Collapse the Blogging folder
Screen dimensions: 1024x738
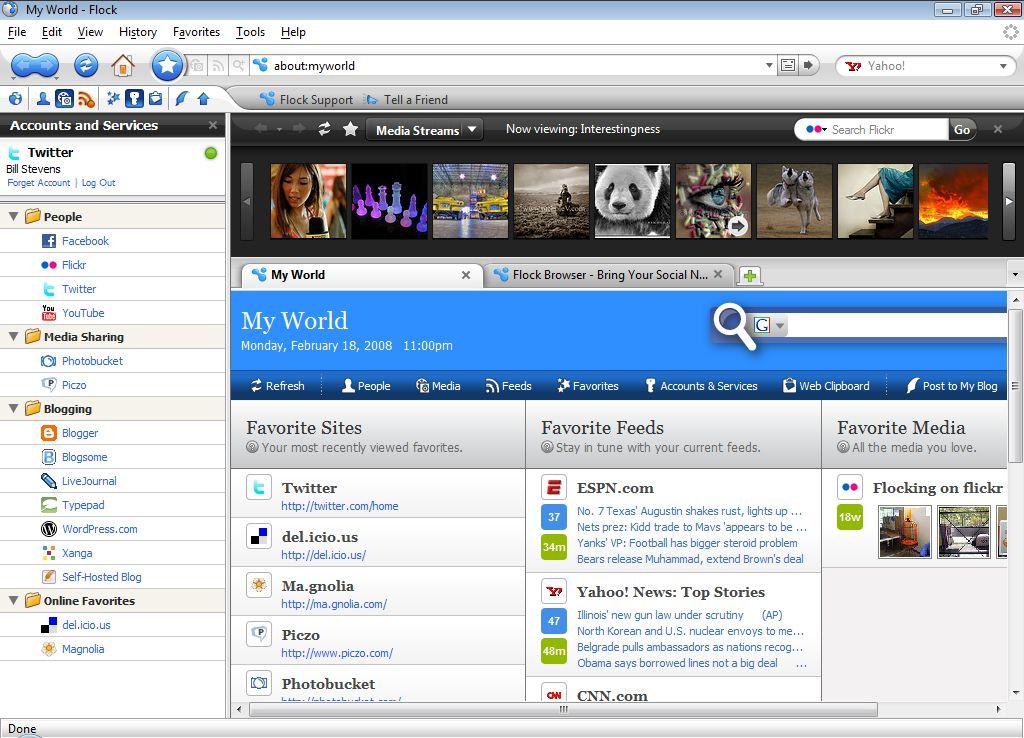[13, 408]
